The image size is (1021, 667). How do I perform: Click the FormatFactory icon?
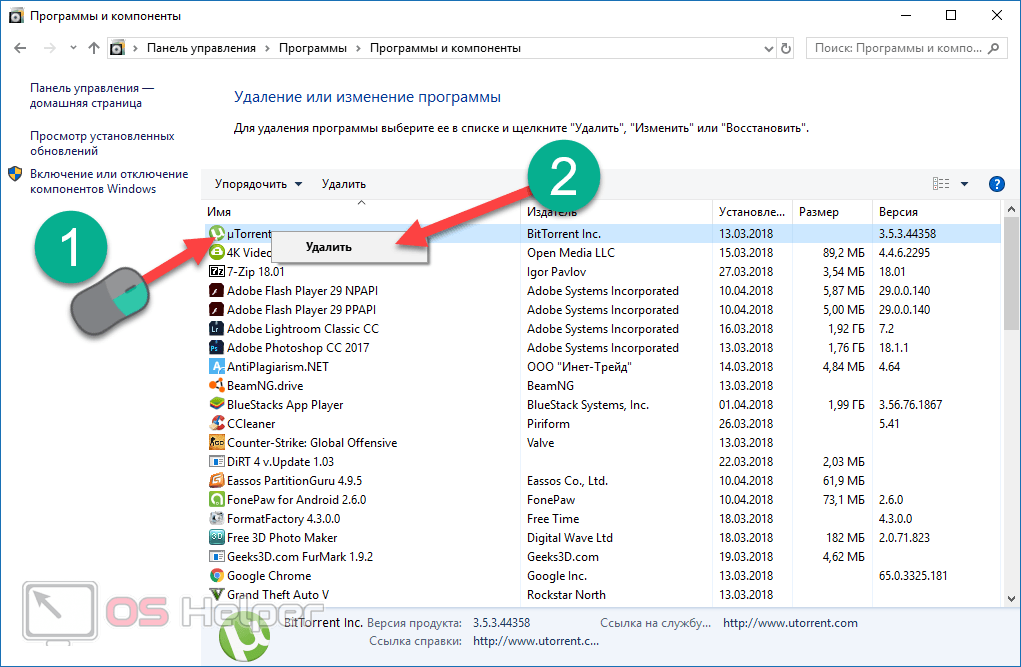[x=217, y=518]
